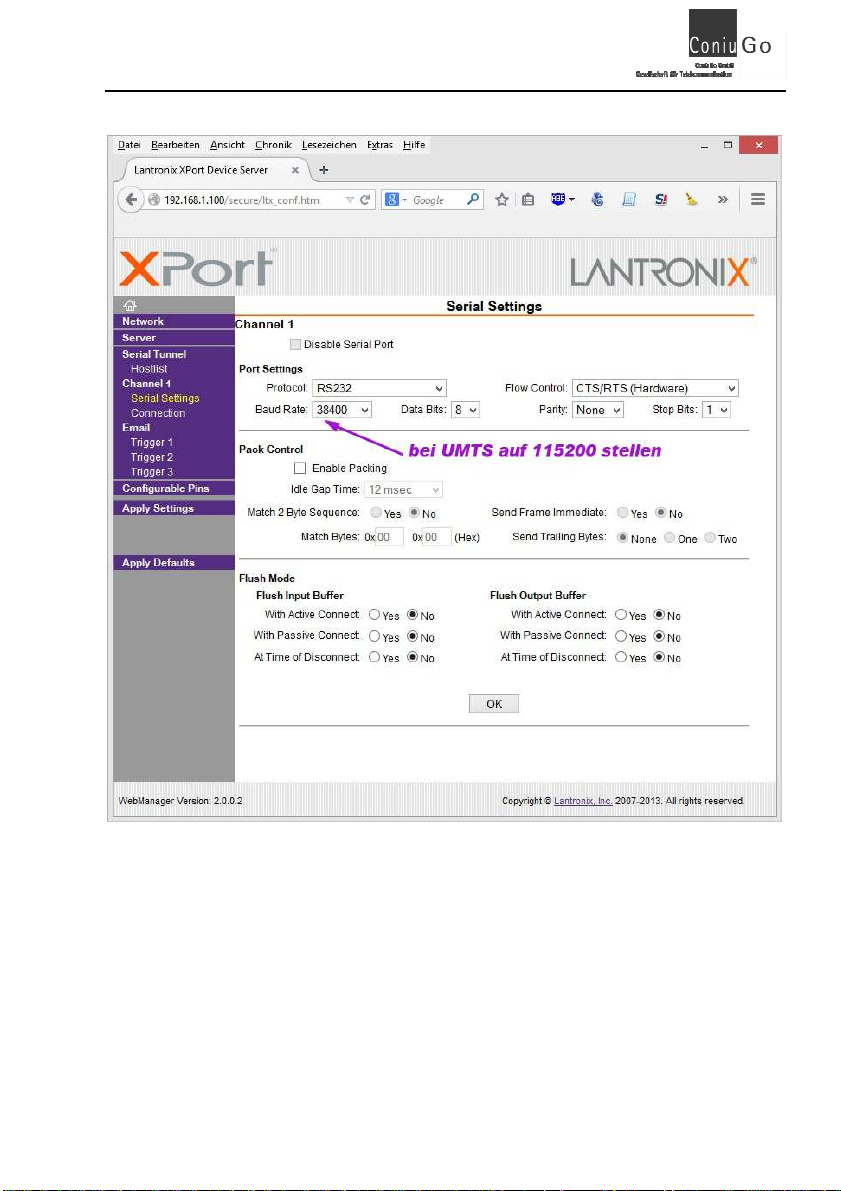Image resolution: width=841 pixels, height=1191 pixels.
Task: Enable Packing checkbox
Action: coord(300,468)
